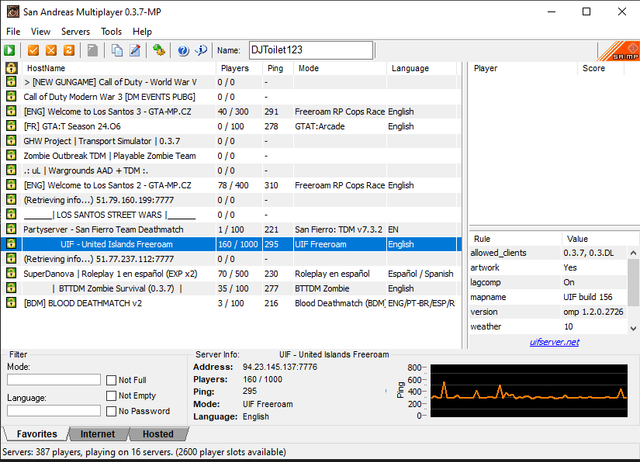Image resolution: width=640 pixels, height=462 pixels.
Task: Click the ping graph display
Action: coord(529,391)
